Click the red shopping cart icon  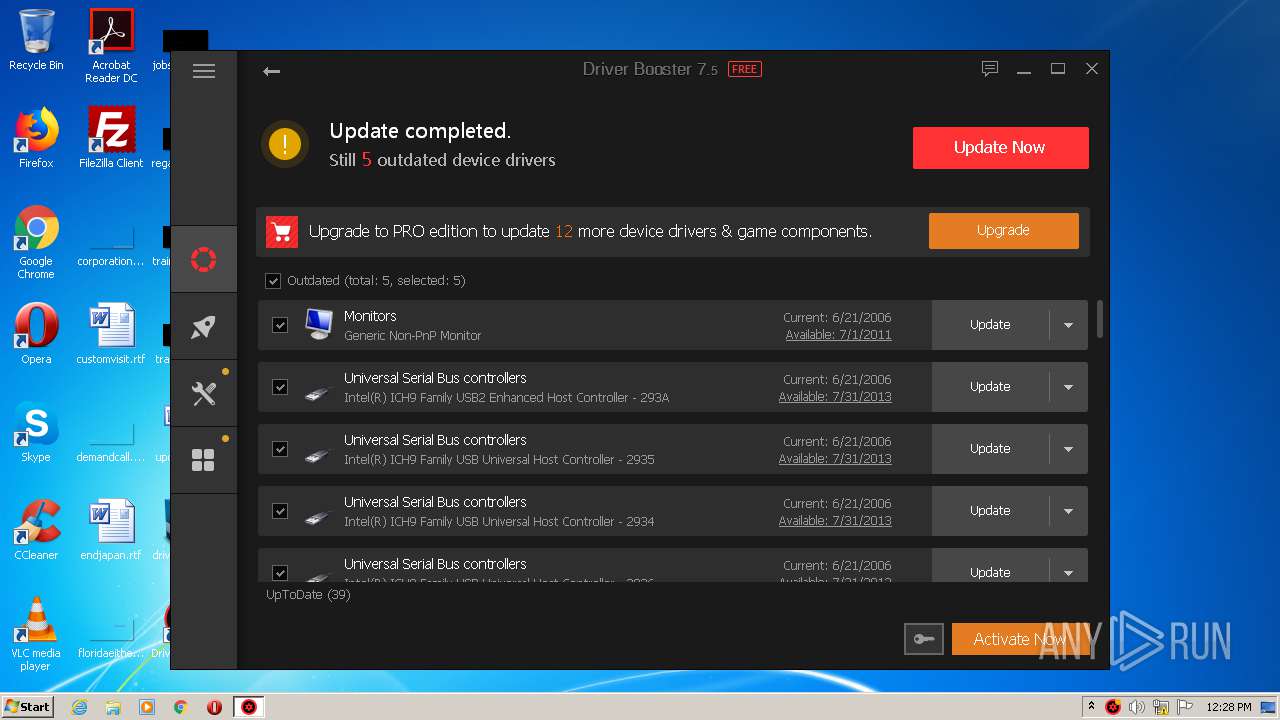pyautogui.click(x=282, y=232)
